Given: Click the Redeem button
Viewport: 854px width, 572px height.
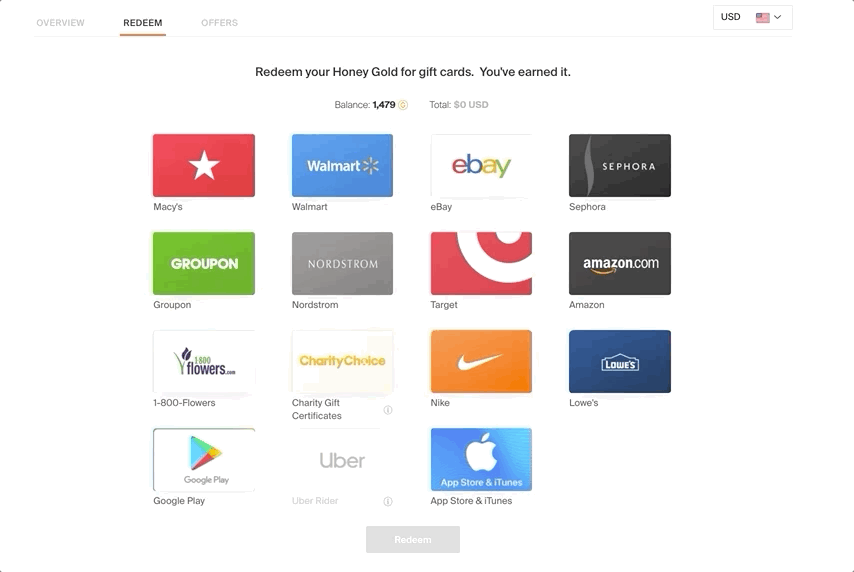Looking at the screenshot, I should pyautogui.click(x=413, y=539).
